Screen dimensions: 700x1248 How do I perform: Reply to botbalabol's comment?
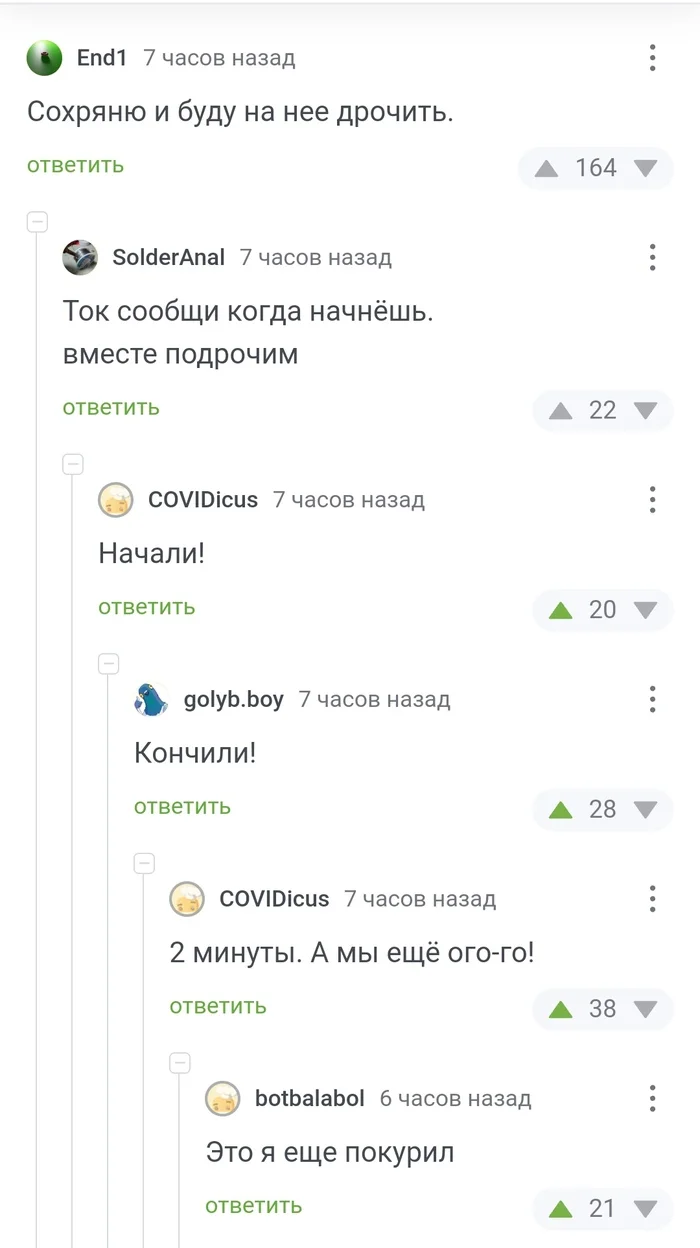[253, 1206]
